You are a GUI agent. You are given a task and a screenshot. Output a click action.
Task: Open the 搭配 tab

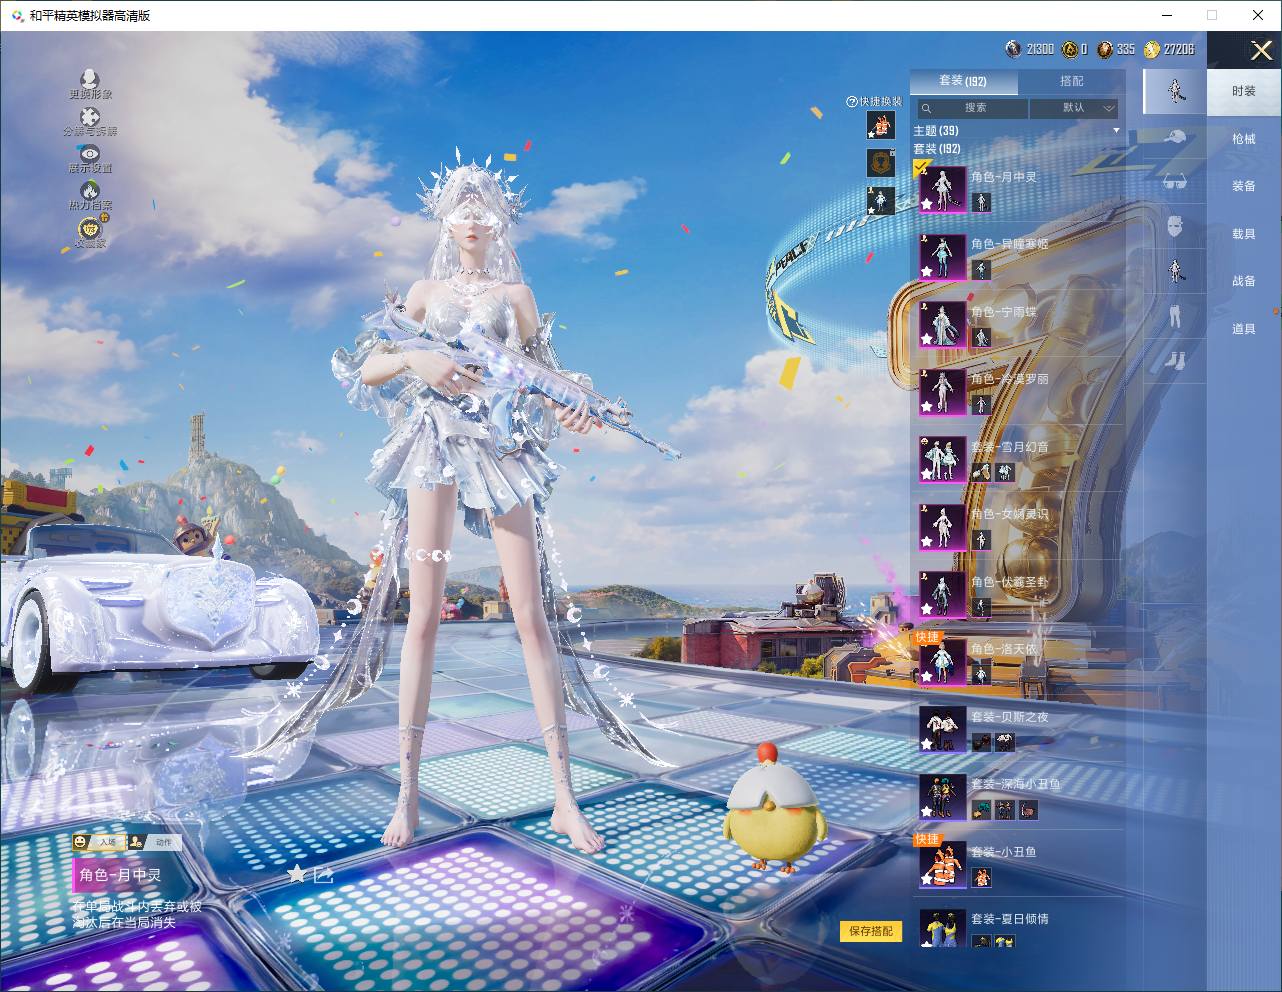(x=1071, y=81)
